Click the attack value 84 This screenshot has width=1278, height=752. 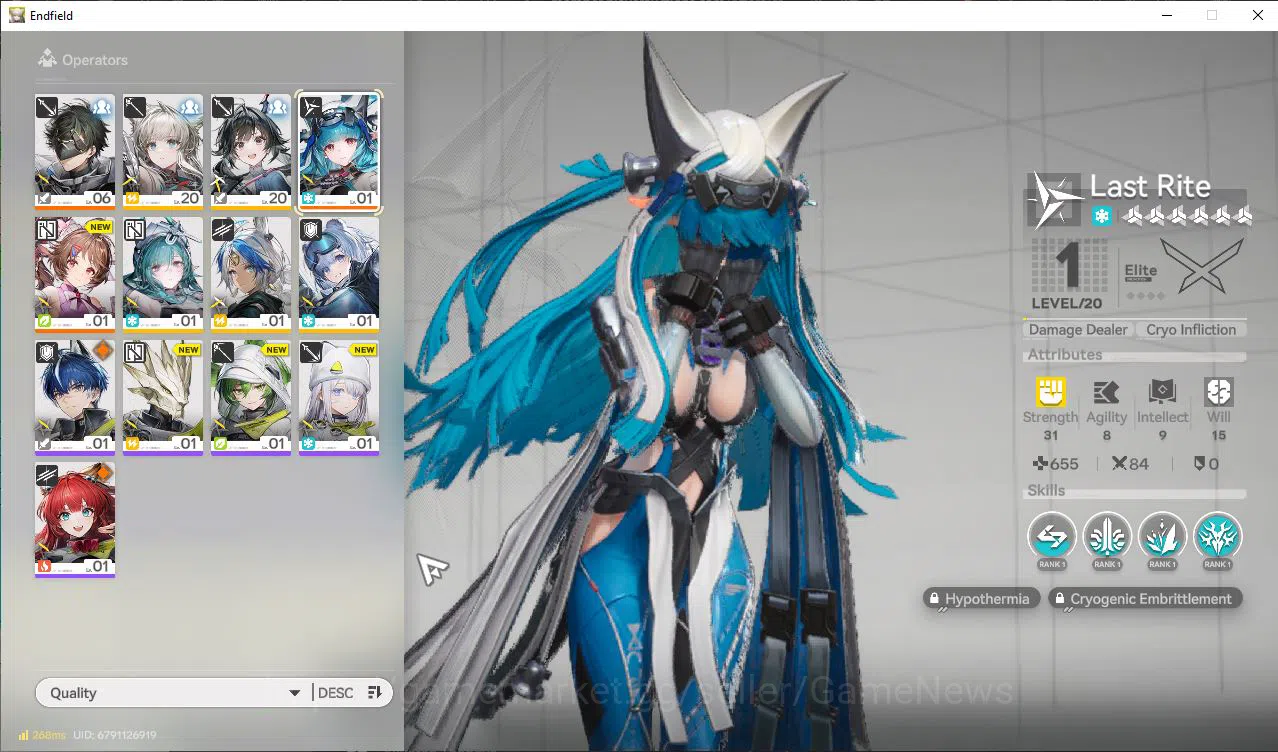(x=1131, y=464)
